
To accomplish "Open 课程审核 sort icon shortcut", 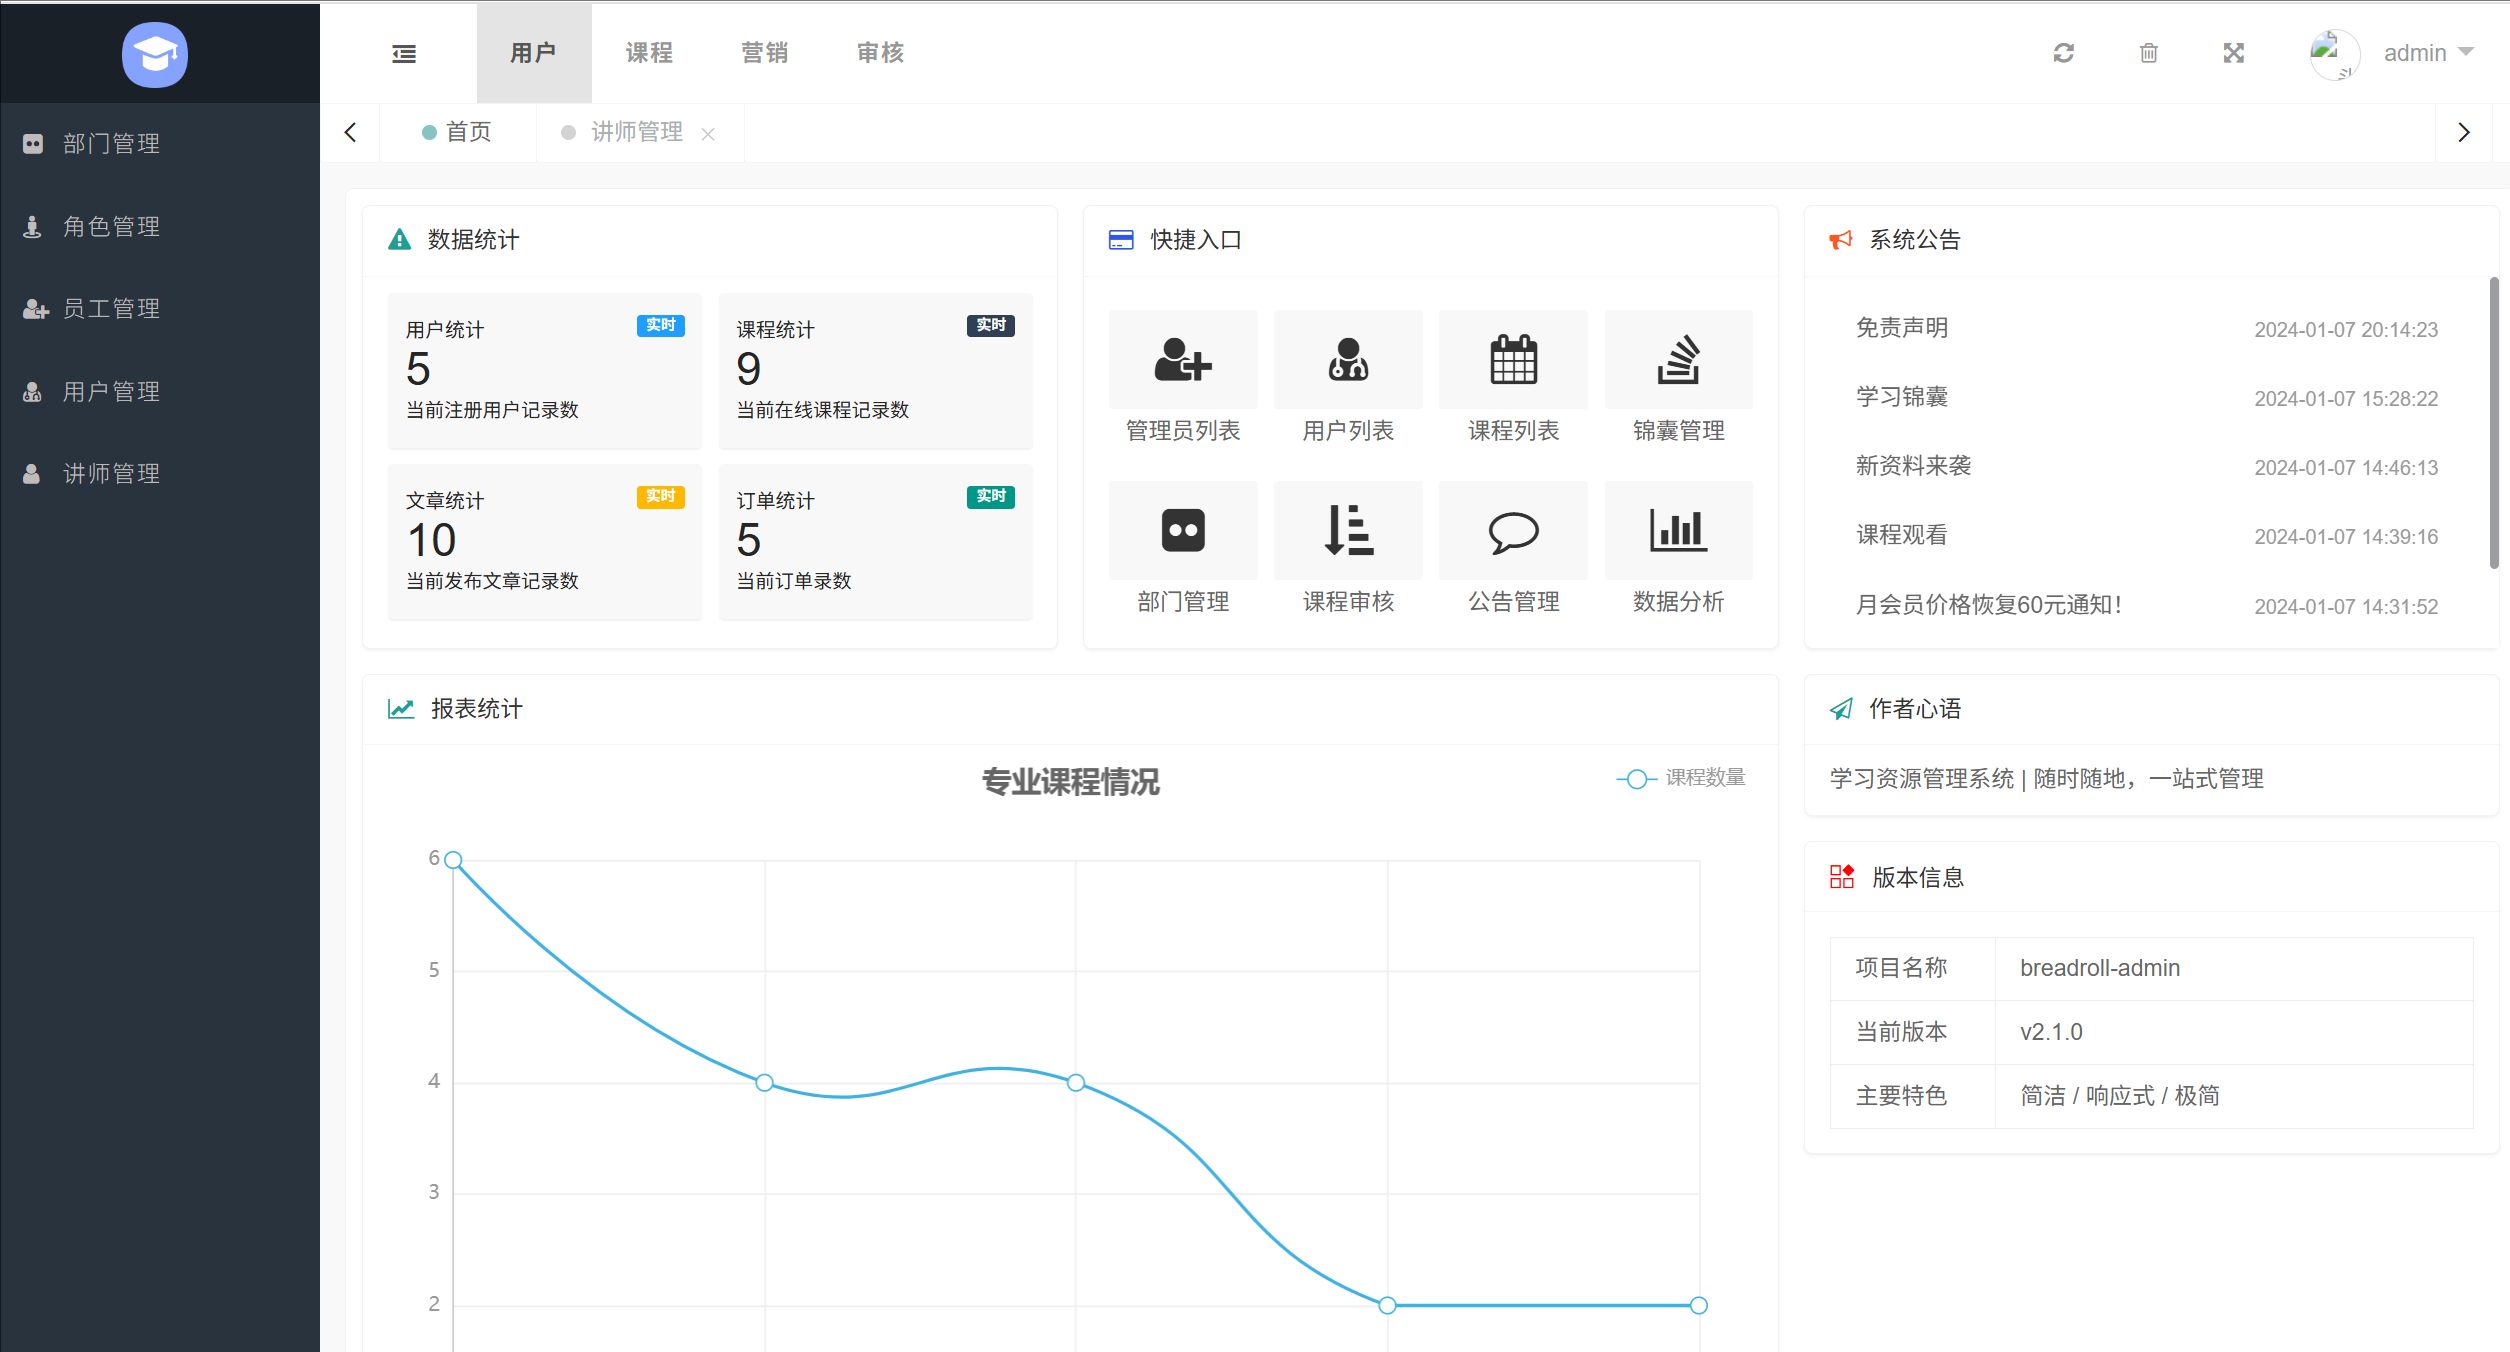I will pos(1347,531).
